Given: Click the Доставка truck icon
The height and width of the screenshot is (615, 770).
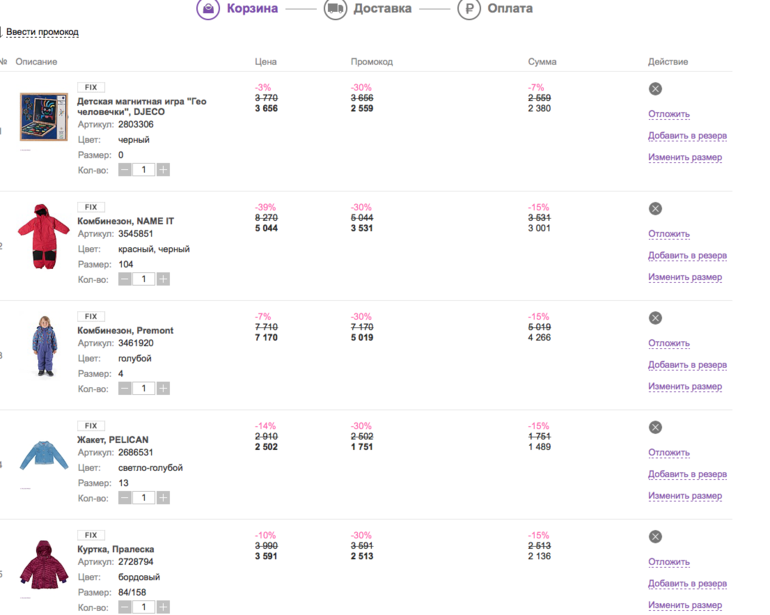Looking at the screenshot, I should [x=335, y=9].
